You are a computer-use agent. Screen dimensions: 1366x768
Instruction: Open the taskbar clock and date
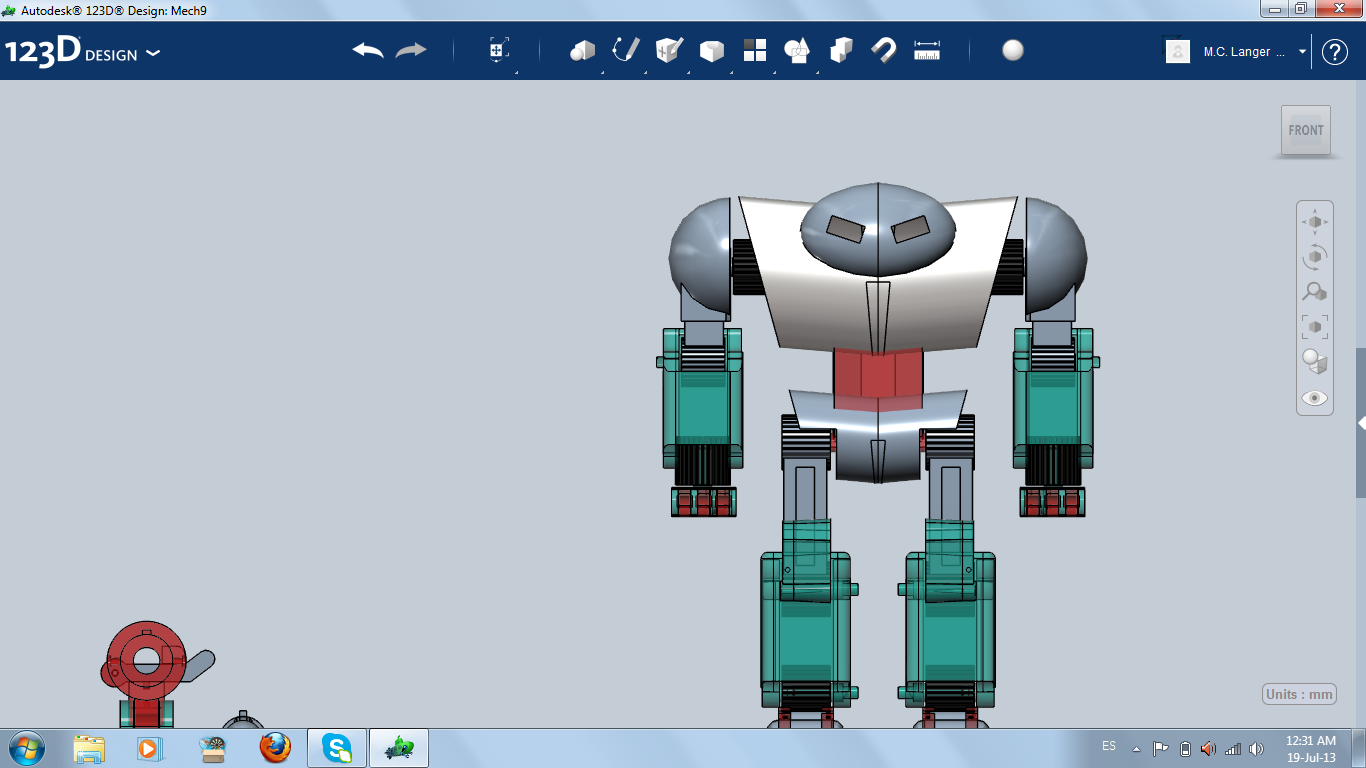coord(1311,749)
